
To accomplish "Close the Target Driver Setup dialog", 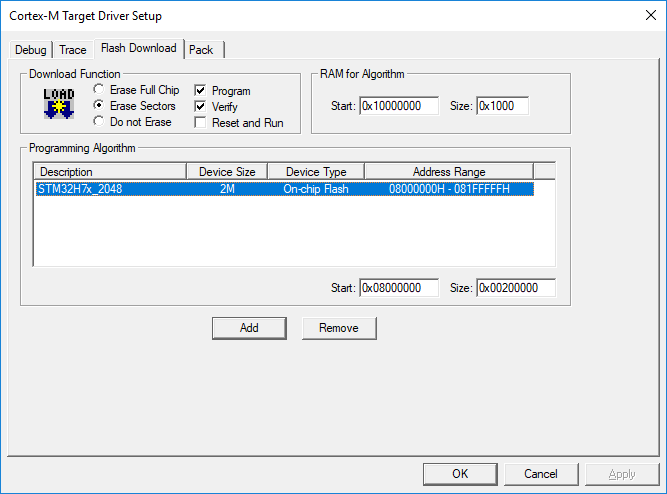I will tap(651, 15).
